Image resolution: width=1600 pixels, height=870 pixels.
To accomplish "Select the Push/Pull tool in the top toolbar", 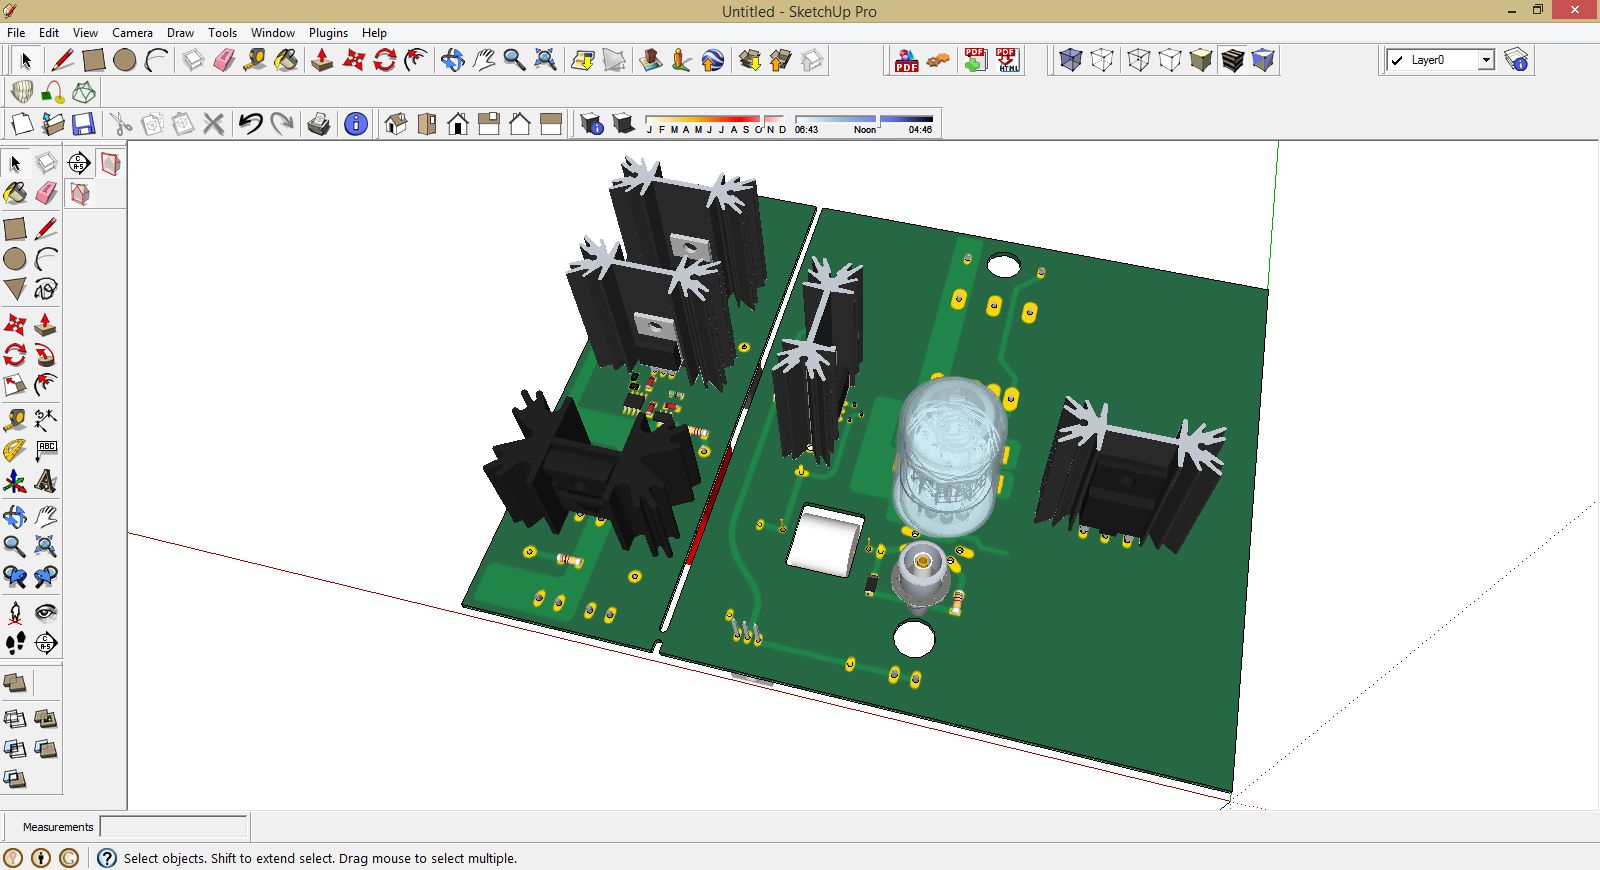I will (321, 60).
